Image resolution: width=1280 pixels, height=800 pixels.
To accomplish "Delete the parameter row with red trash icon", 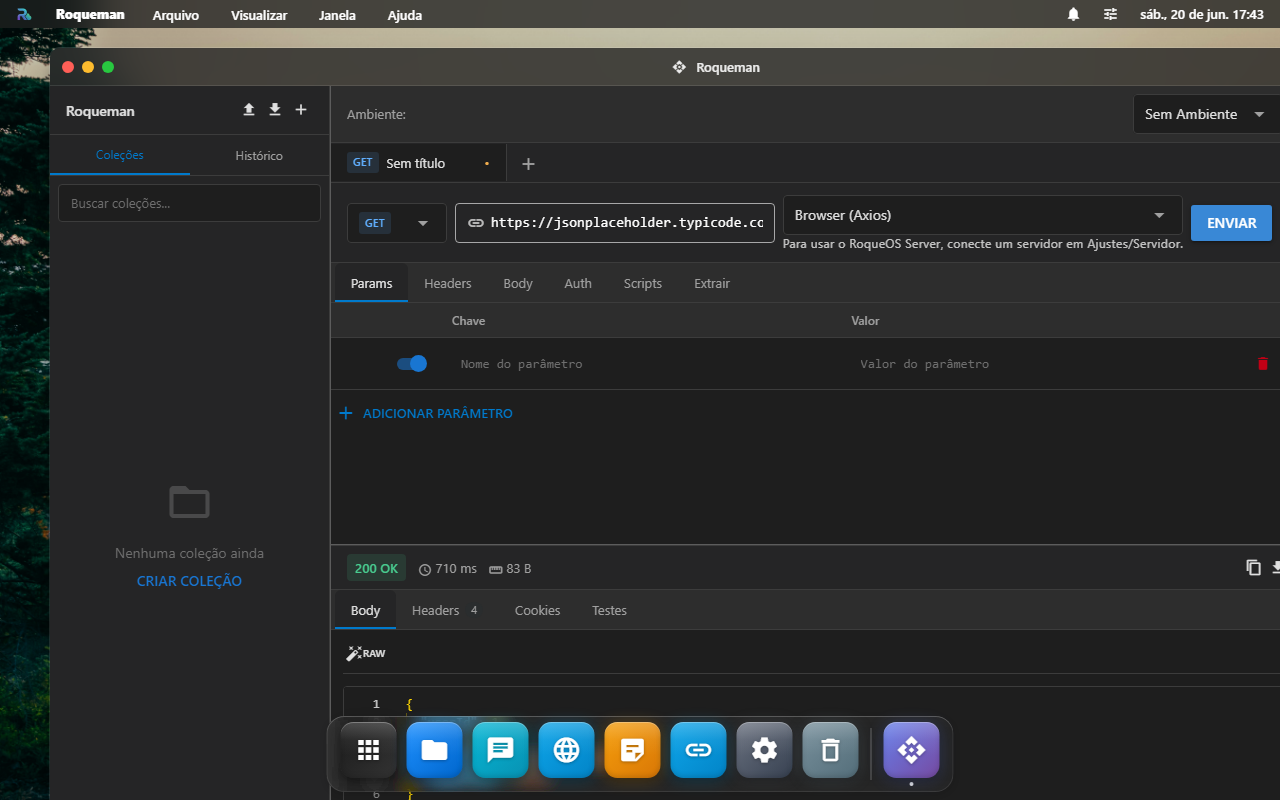I will coord(1263,364).
